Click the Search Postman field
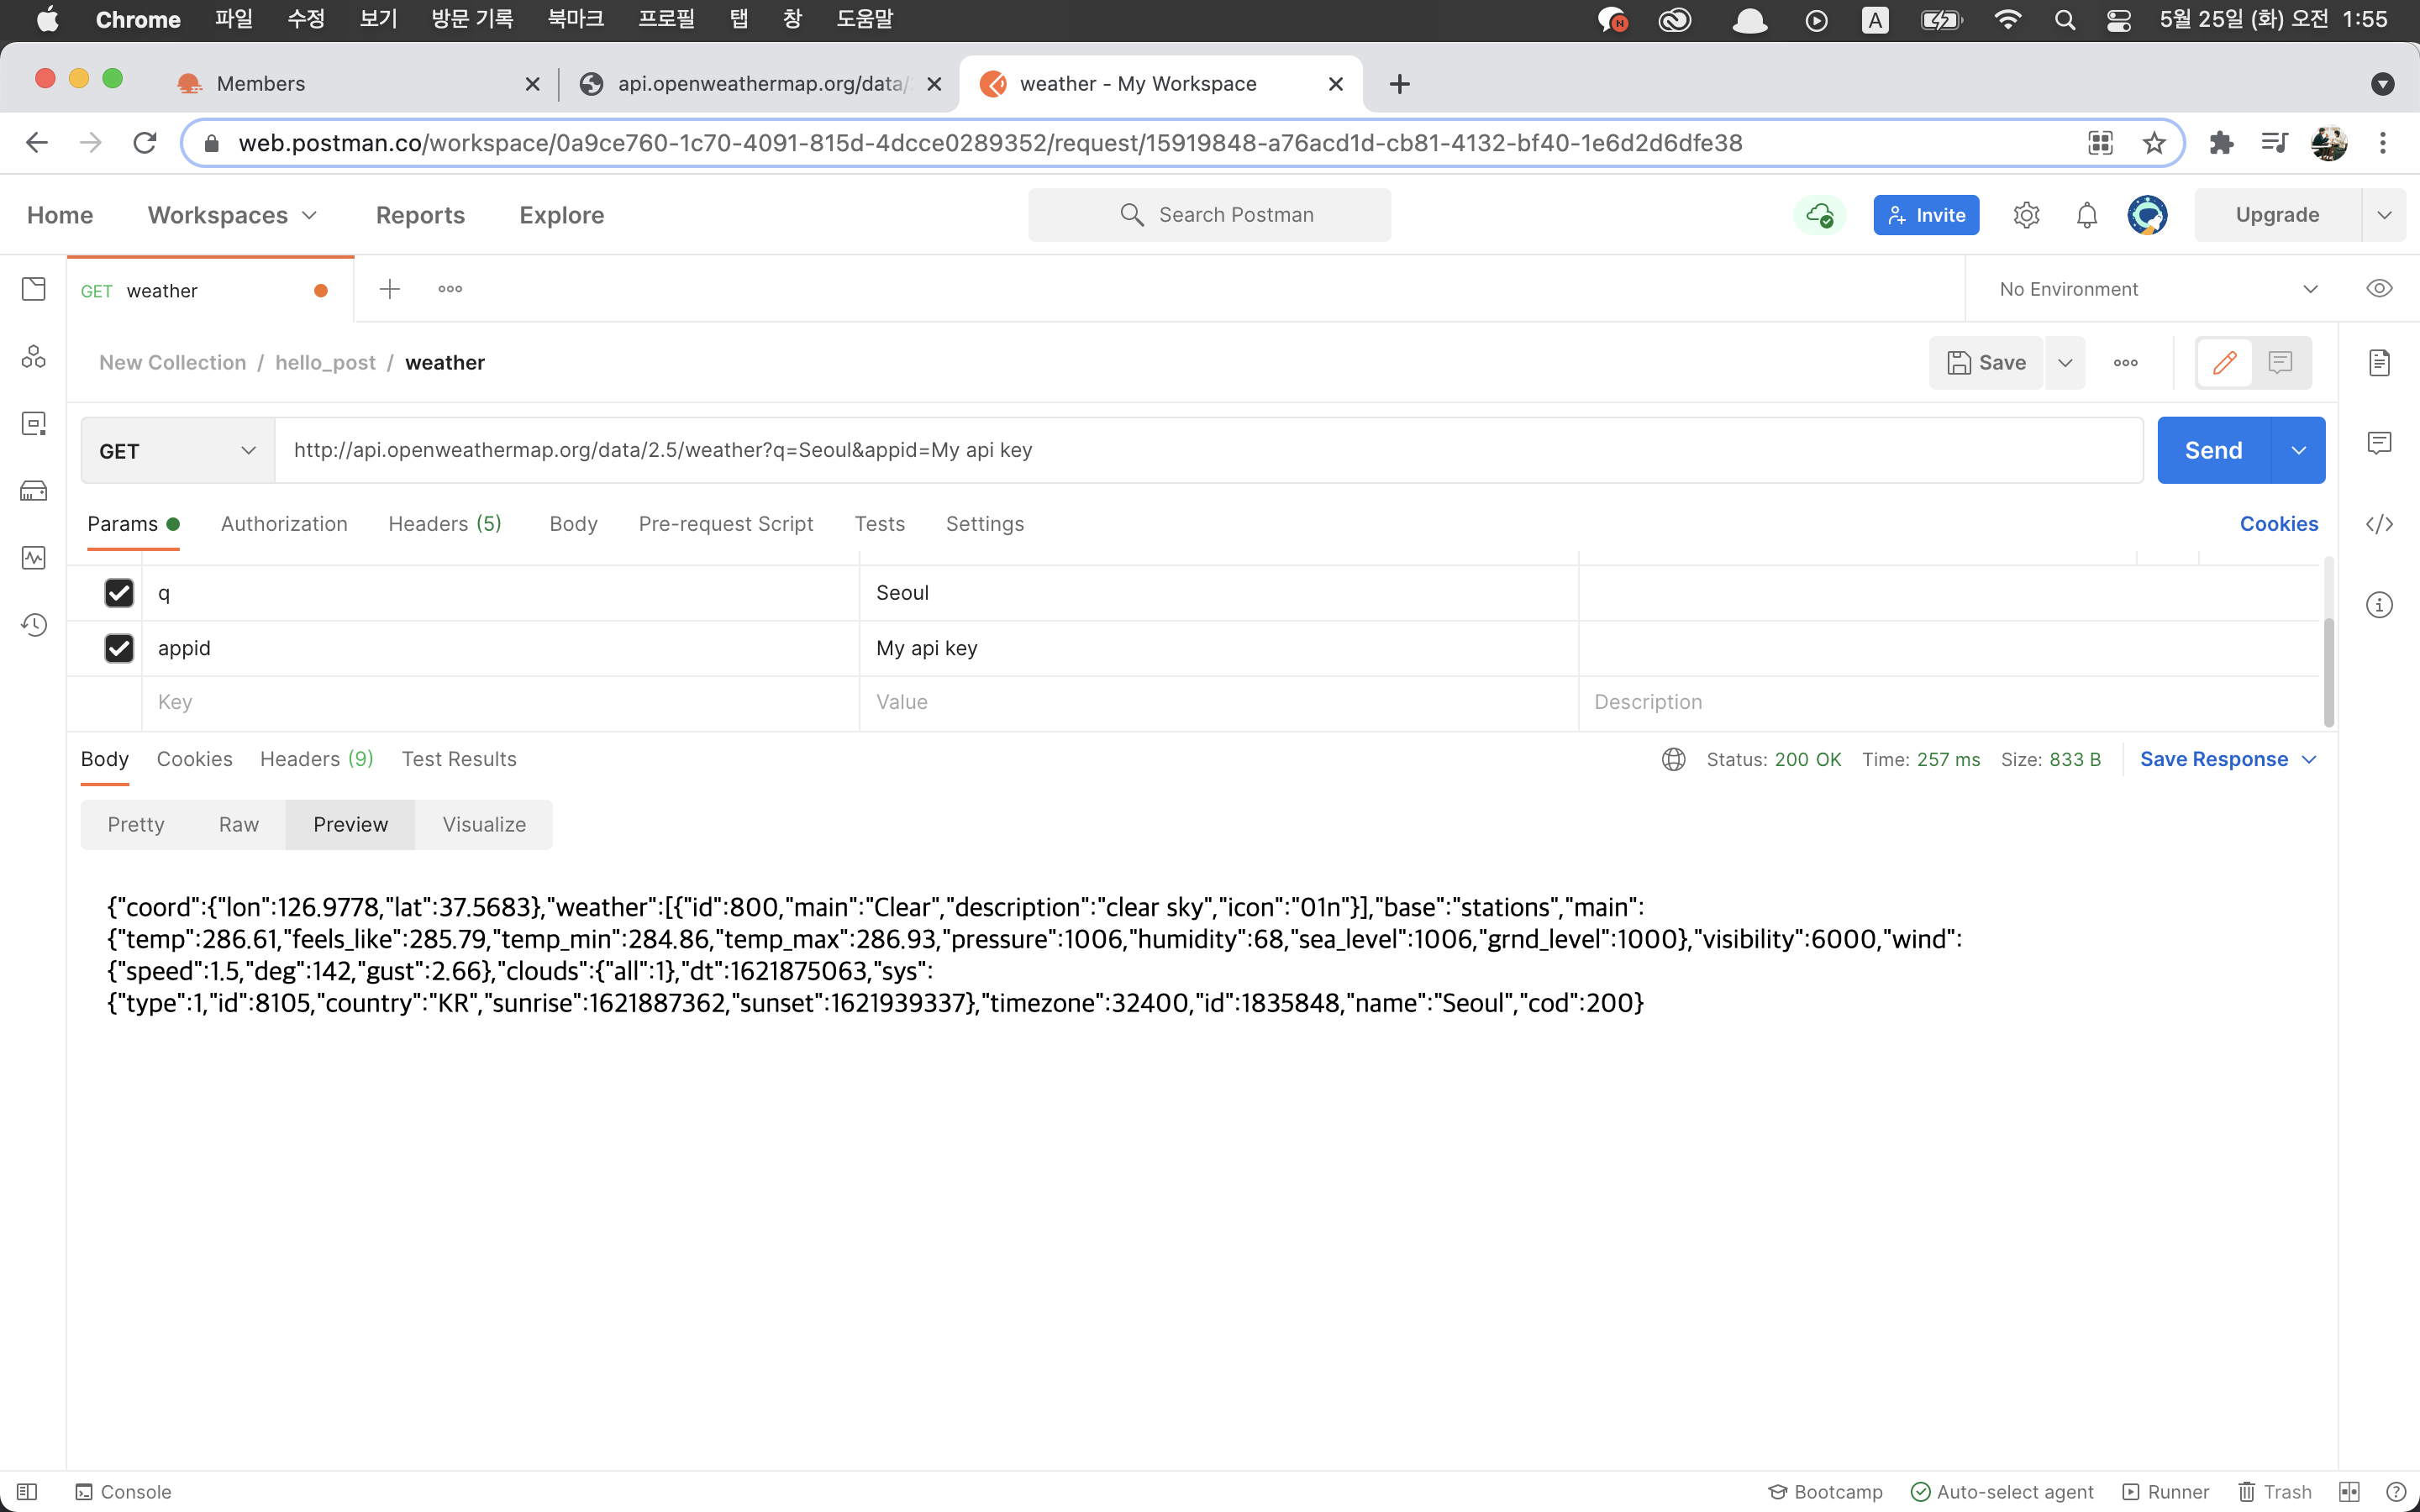The width and height of the screenshot is (2420, 1512). pos(1209,215)
